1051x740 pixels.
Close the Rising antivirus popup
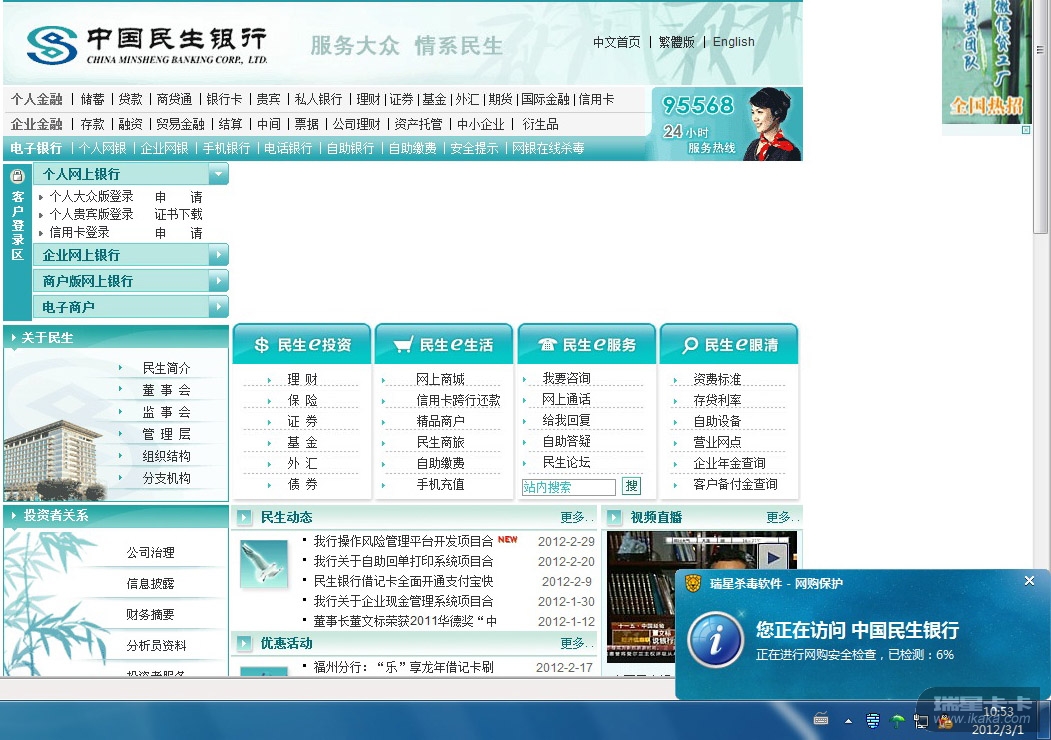pyautogui.click(x=1030, y=581)
